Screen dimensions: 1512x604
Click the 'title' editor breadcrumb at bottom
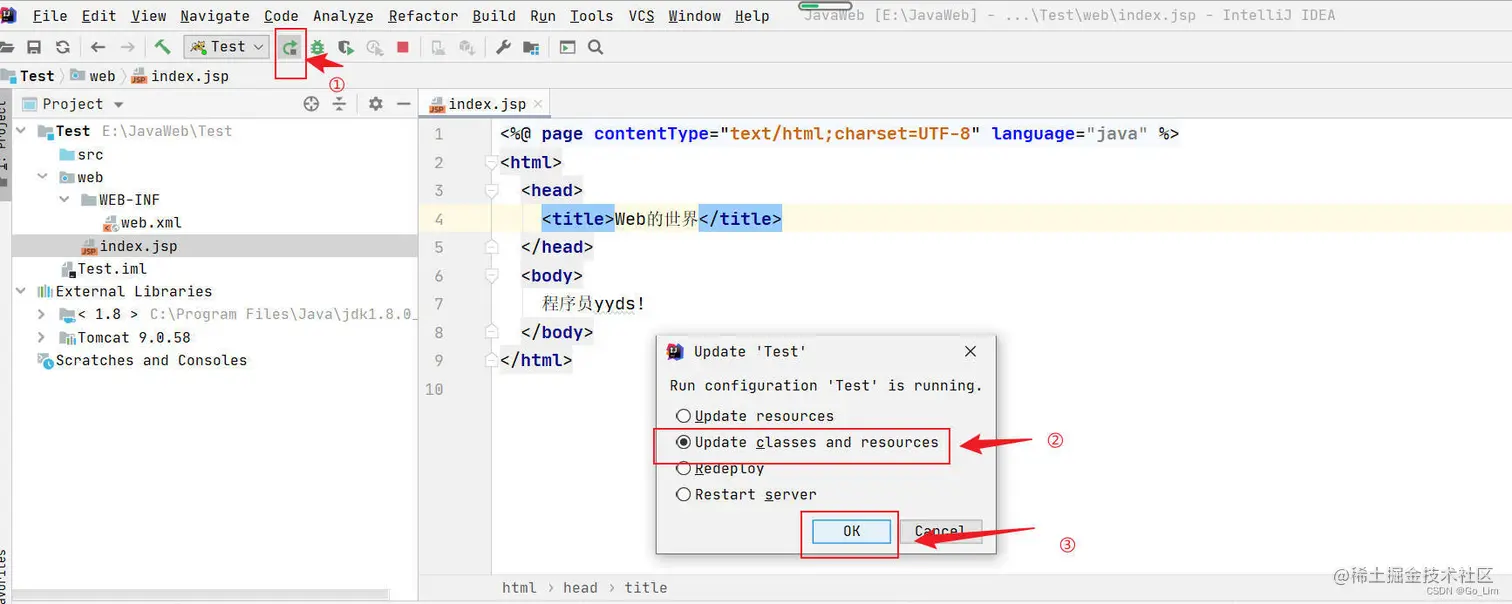tap(646, 588)
